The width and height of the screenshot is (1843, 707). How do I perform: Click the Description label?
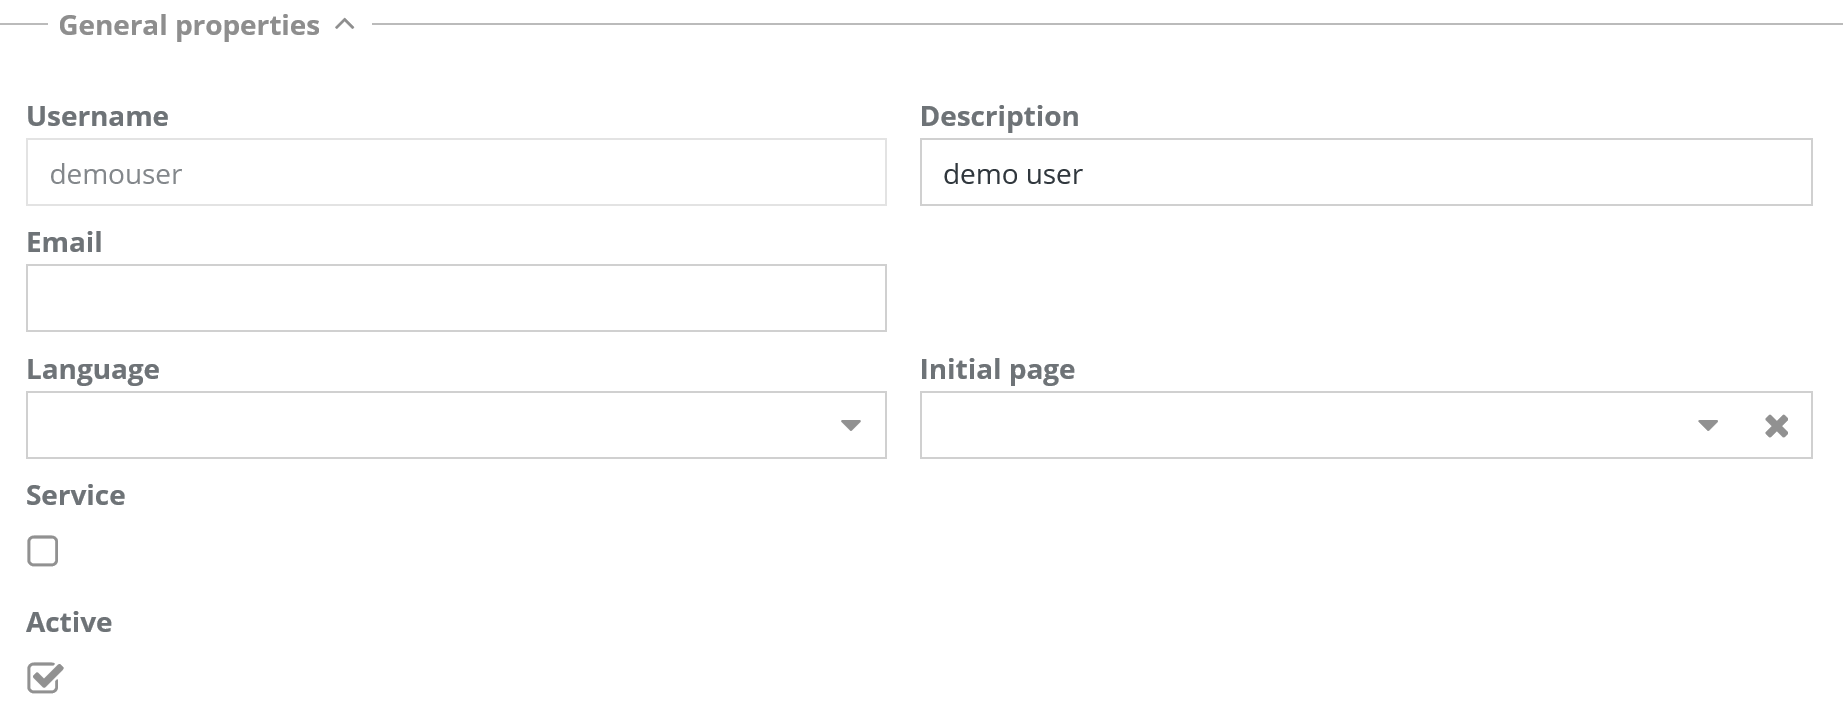[x=999, y=116]
